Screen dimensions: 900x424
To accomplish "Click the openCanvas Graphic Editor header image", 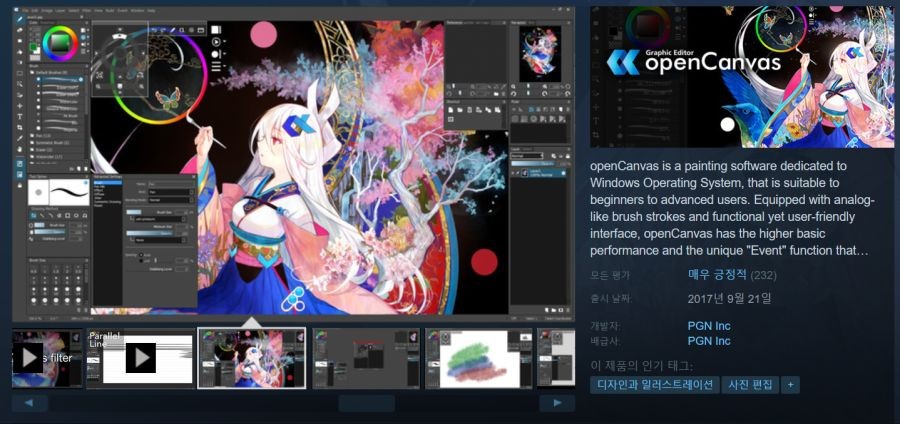I will [x=744, y=77].
